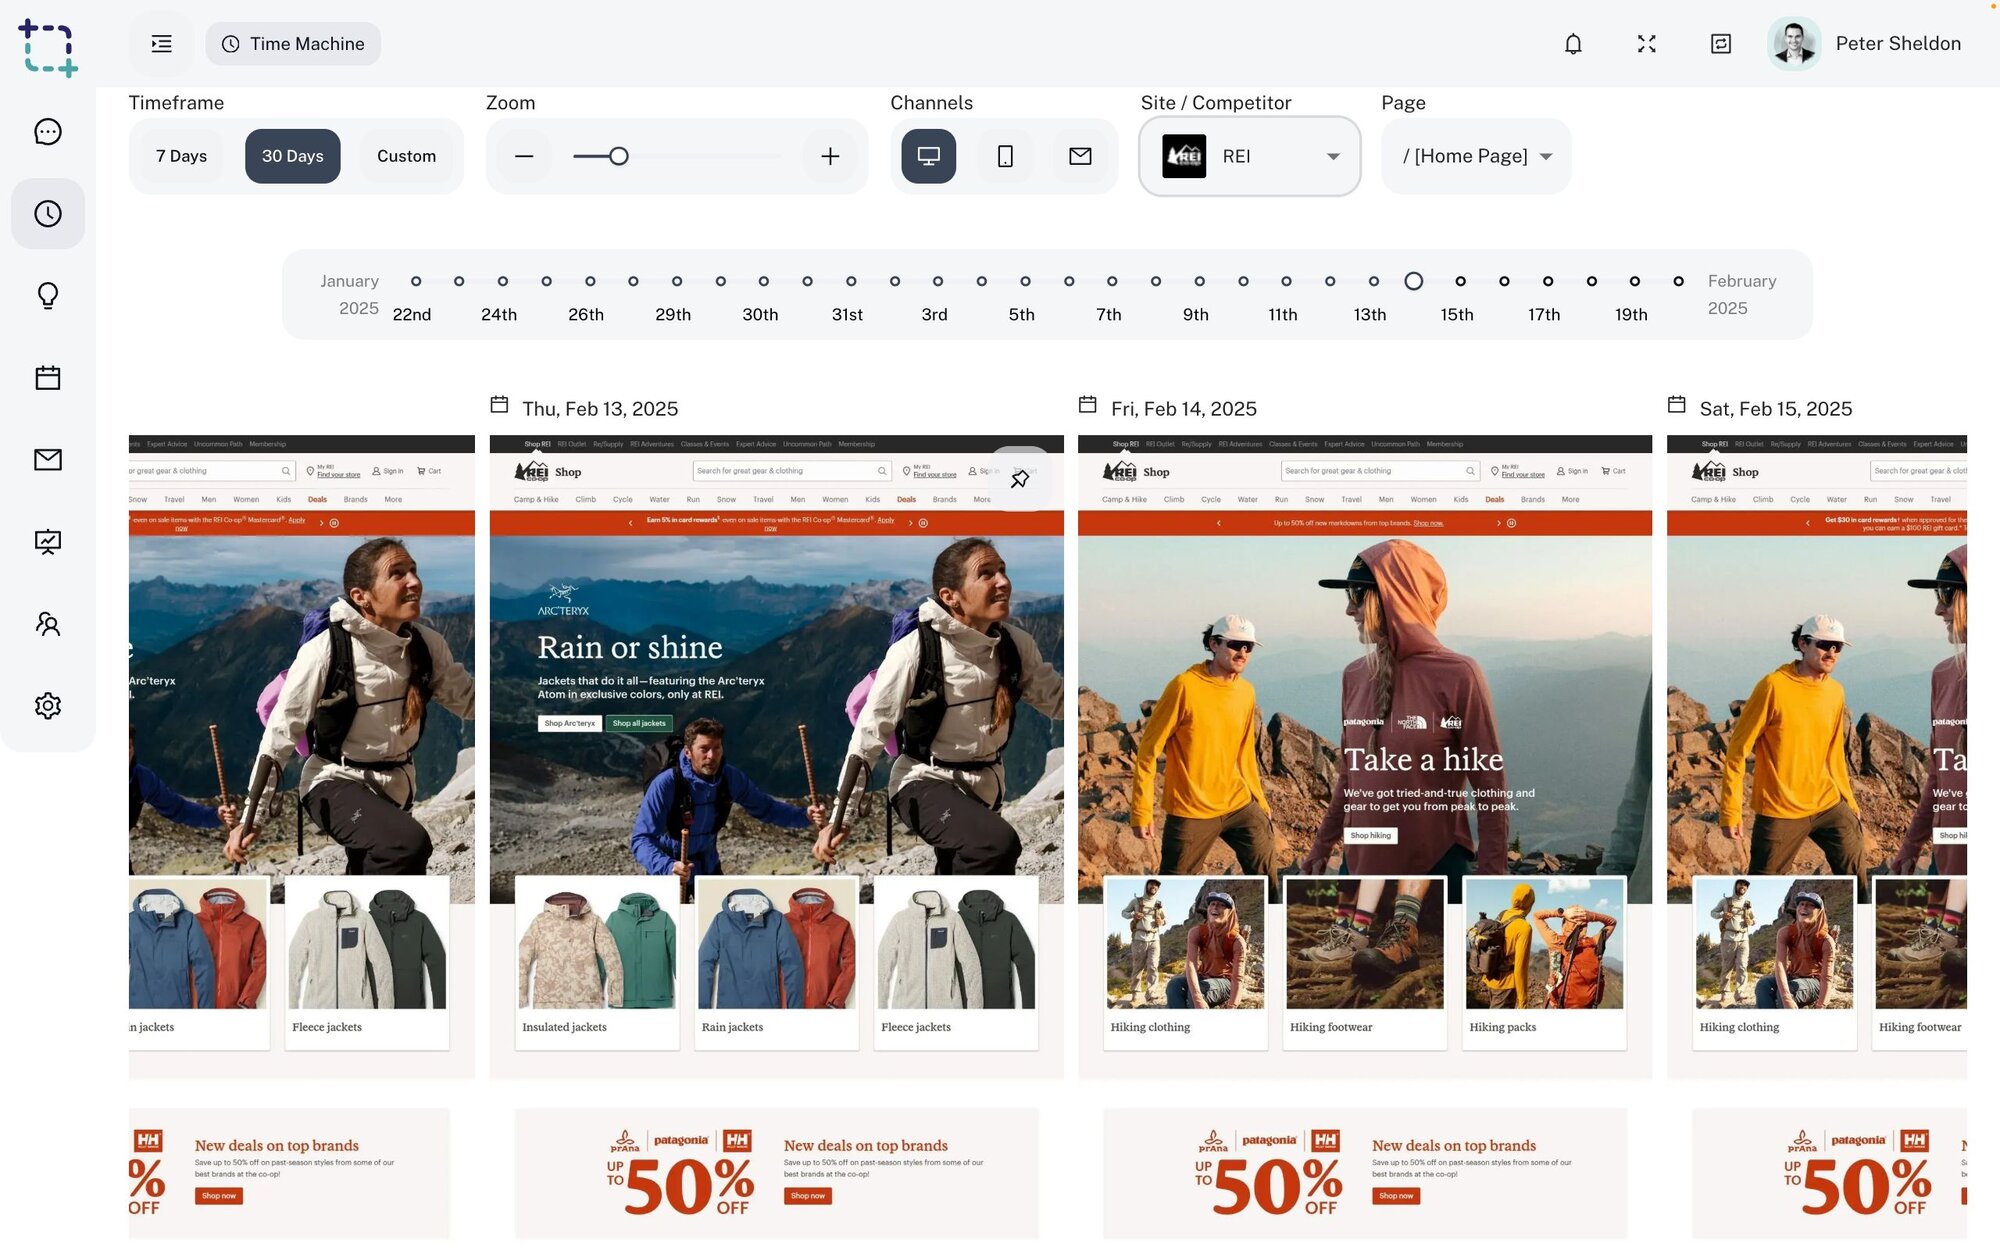Click the Sat, Feb 15, 2025 date heading
The image size is (2000, 1250).
(x=1776, y=409)
